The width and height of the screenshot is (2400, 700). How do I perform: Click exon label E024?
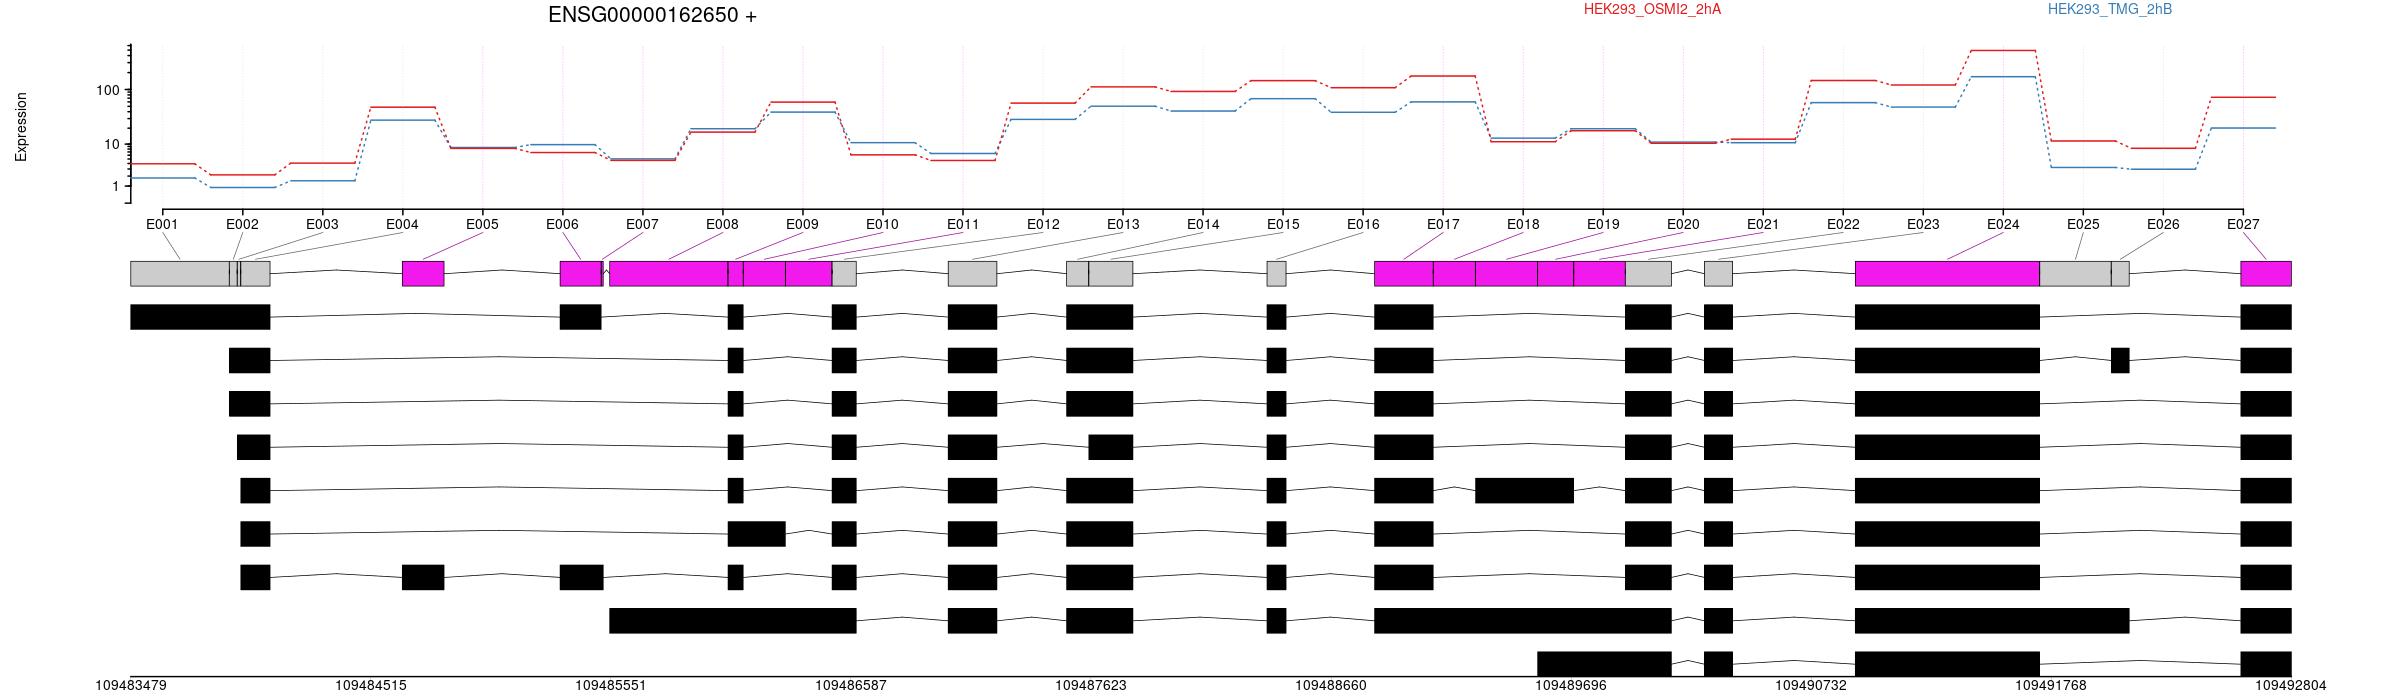point(2003,224)
